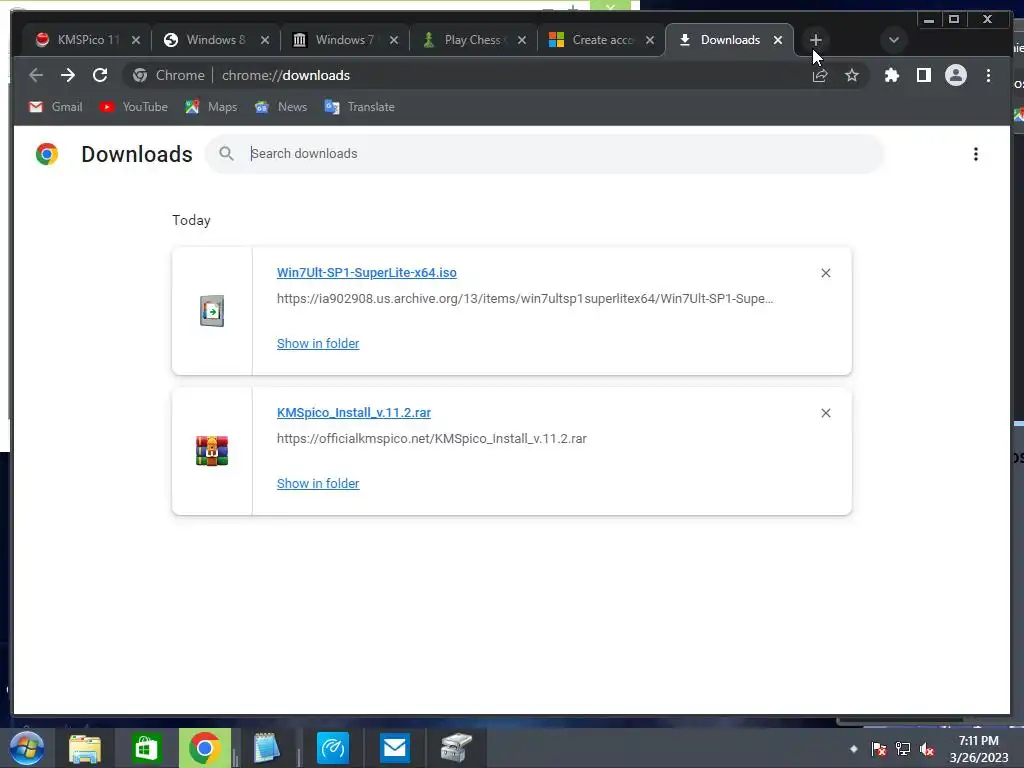Open the Notepad taskbar icon
The height and width of the screenshot is (768, 1024).
click(x=266, y=748)
